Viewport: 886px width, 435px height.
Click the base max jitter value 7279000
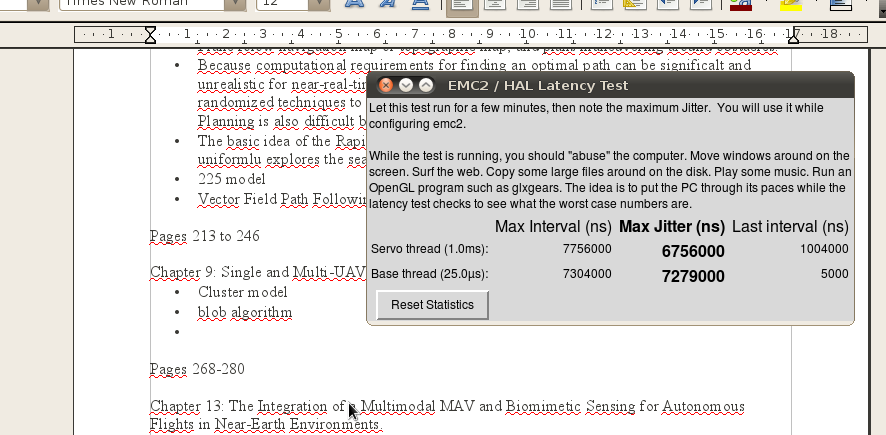(x=693, y=276)
